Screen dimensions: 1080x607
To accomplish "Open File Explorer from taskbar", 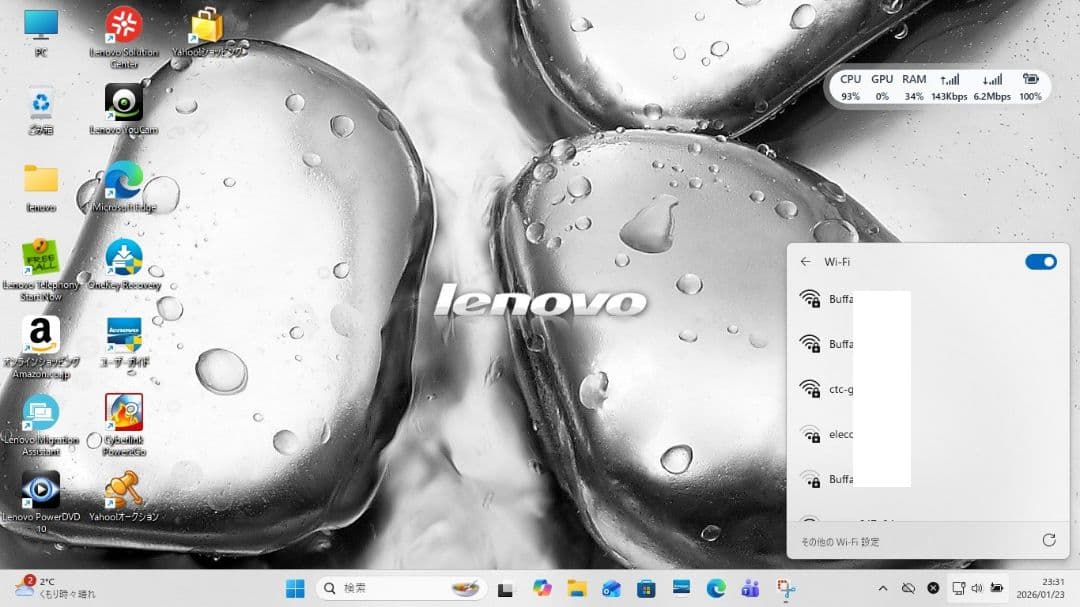I will [x=577, y=588].
